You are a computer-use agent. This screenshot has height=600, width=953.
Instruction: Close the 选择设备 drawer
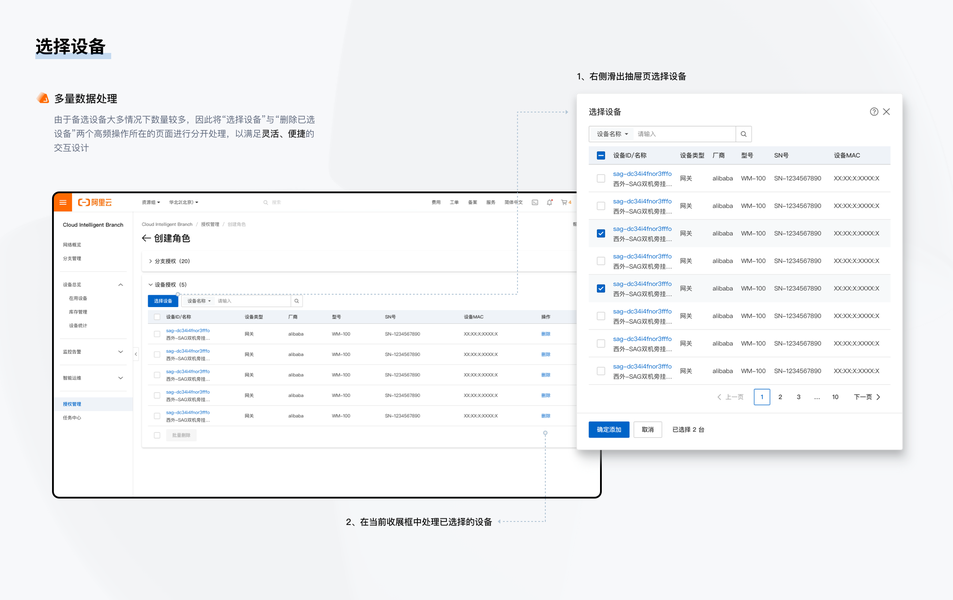pos(887,112)
